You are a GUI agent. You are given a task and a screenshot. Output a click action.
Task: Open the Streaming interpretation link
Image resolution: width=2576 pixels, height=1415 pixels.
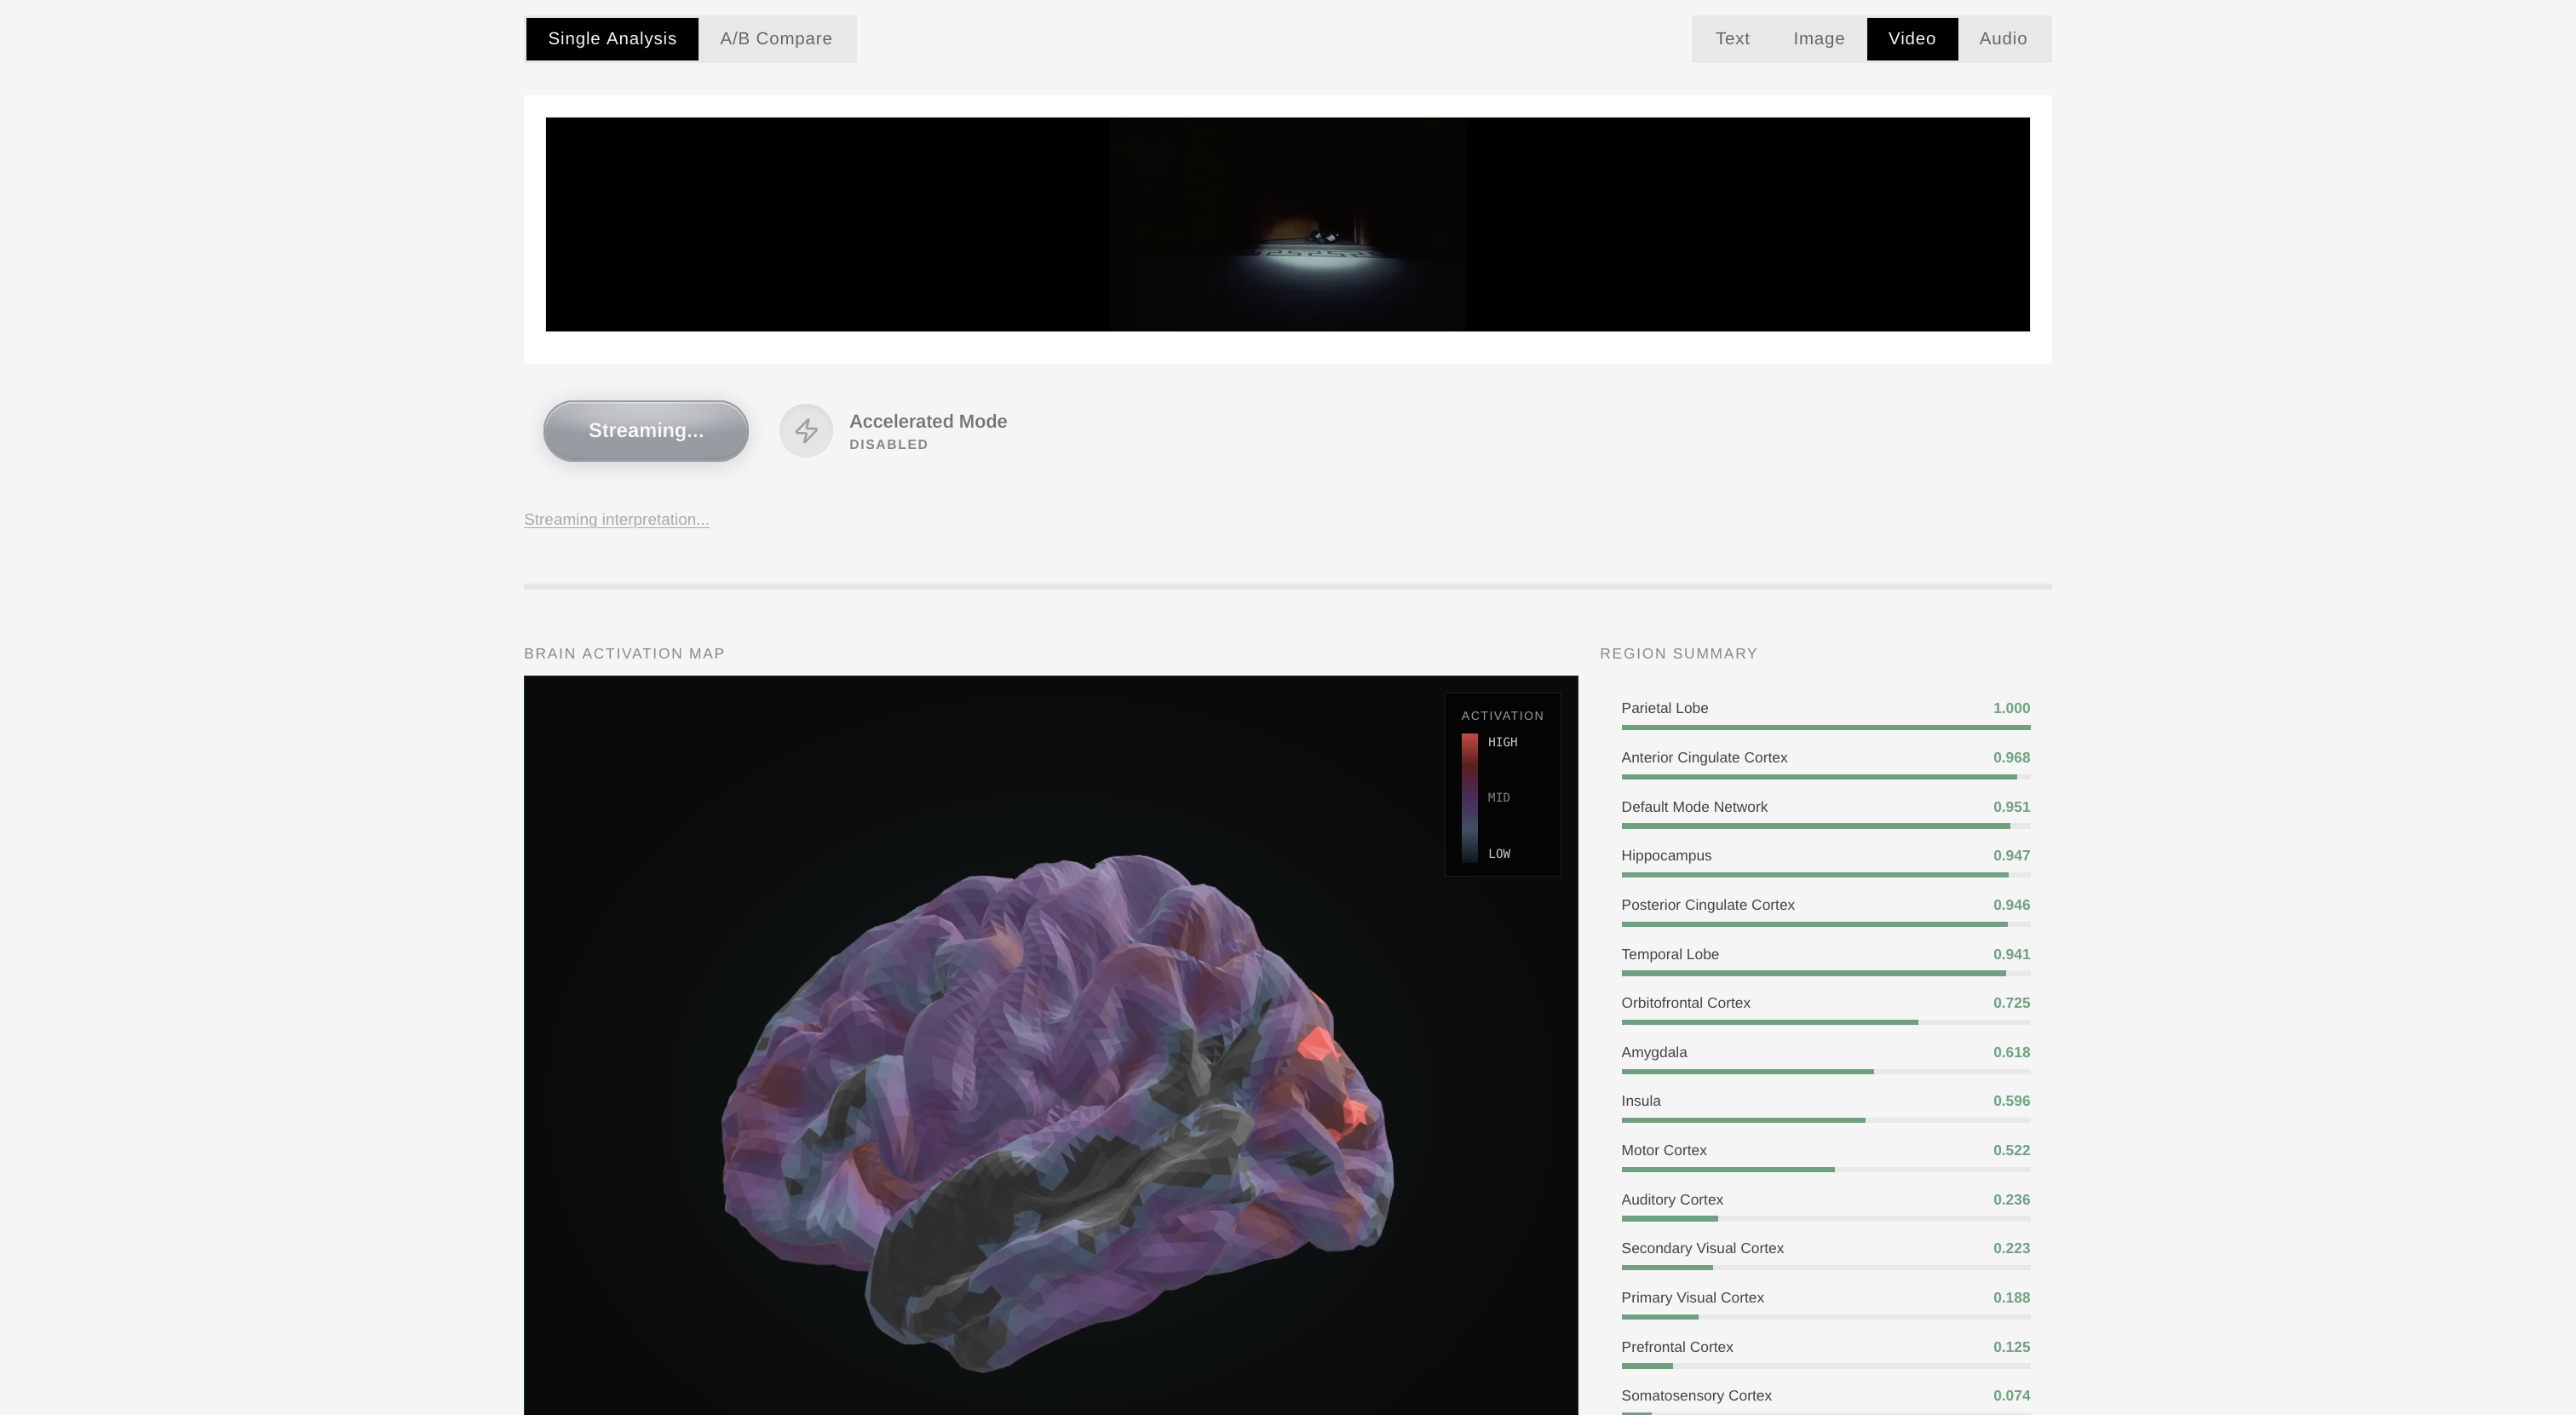[x=616, y=520]
